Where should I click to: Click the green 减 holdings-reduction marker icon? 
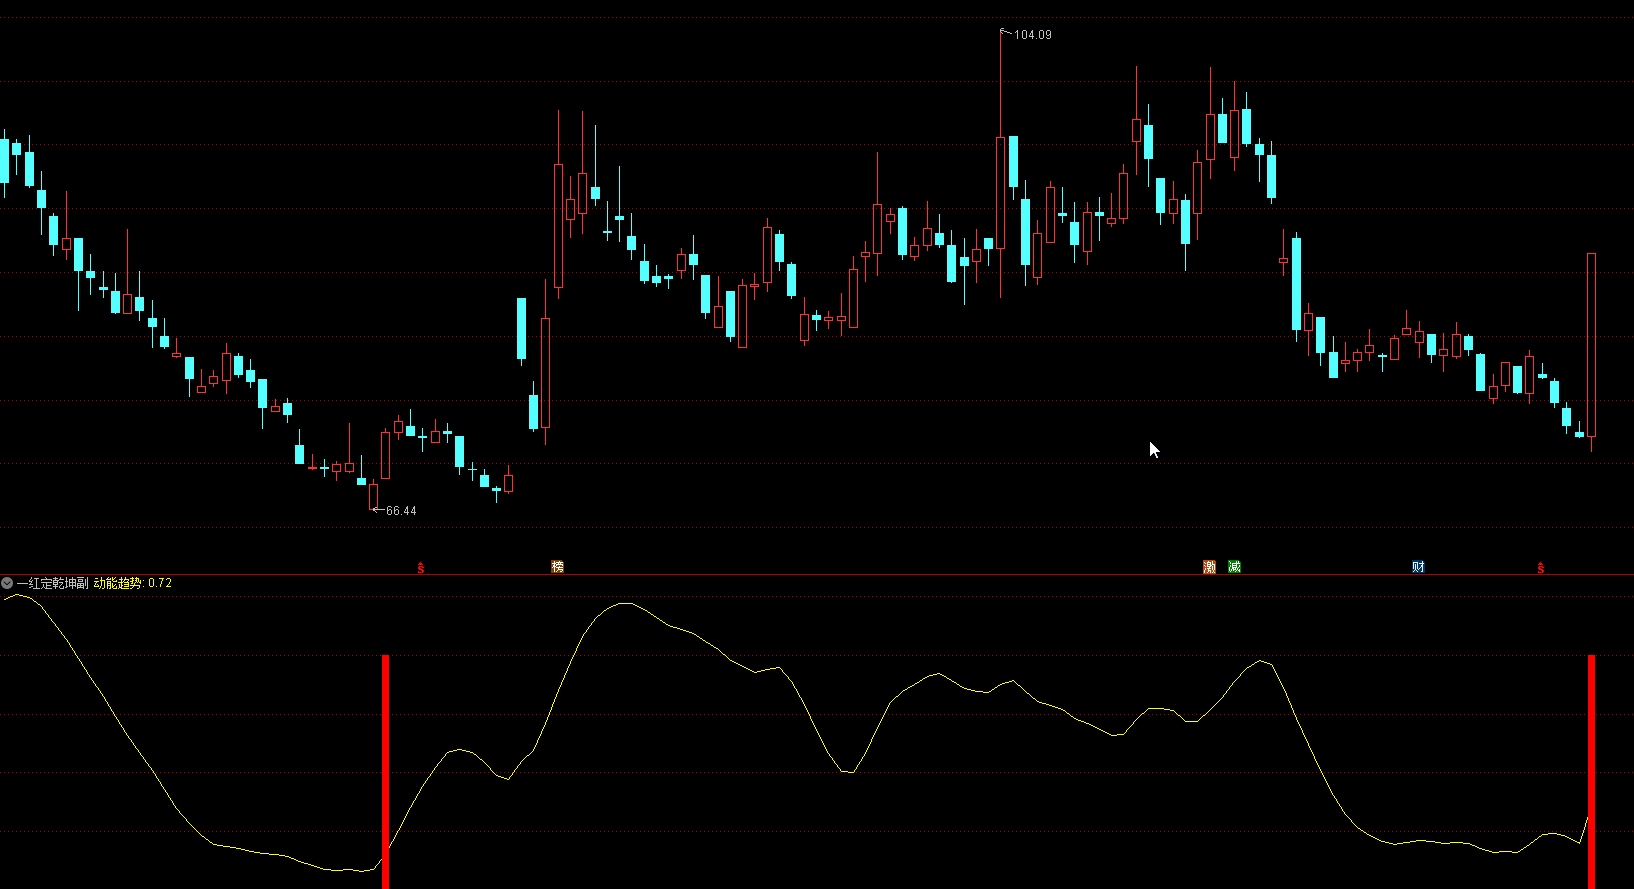1235,567
